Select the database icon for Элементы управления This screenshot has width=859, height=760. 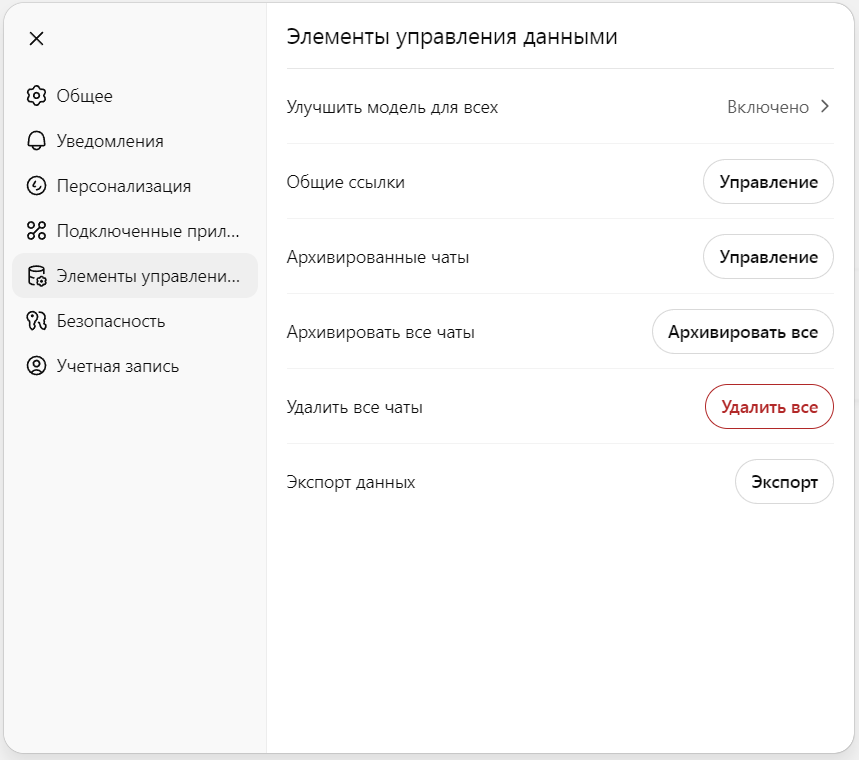tap(36, 276)
